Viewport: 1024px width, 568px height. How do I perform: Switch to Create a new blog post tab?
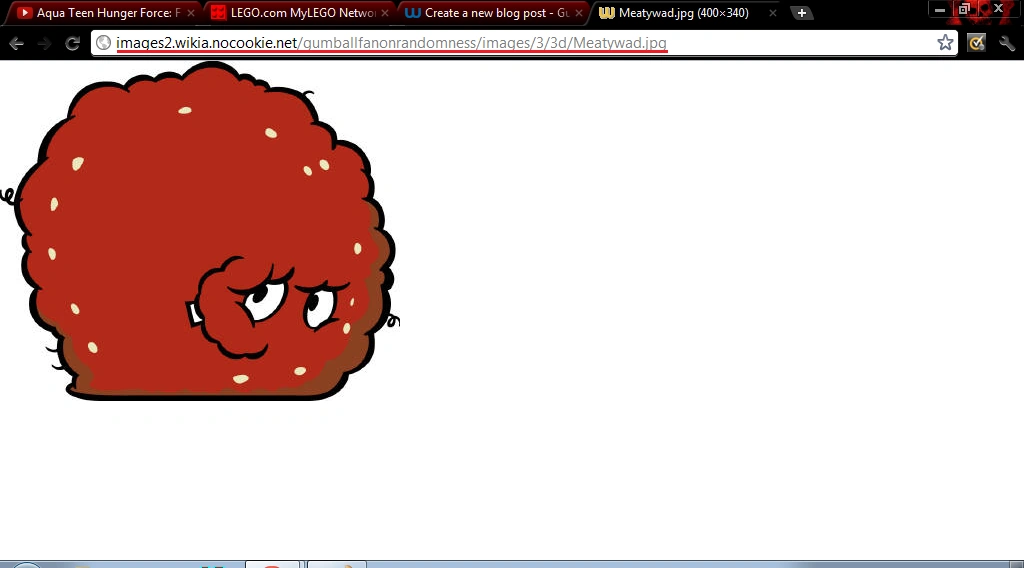pyautogui.click(x=492, y=12)
